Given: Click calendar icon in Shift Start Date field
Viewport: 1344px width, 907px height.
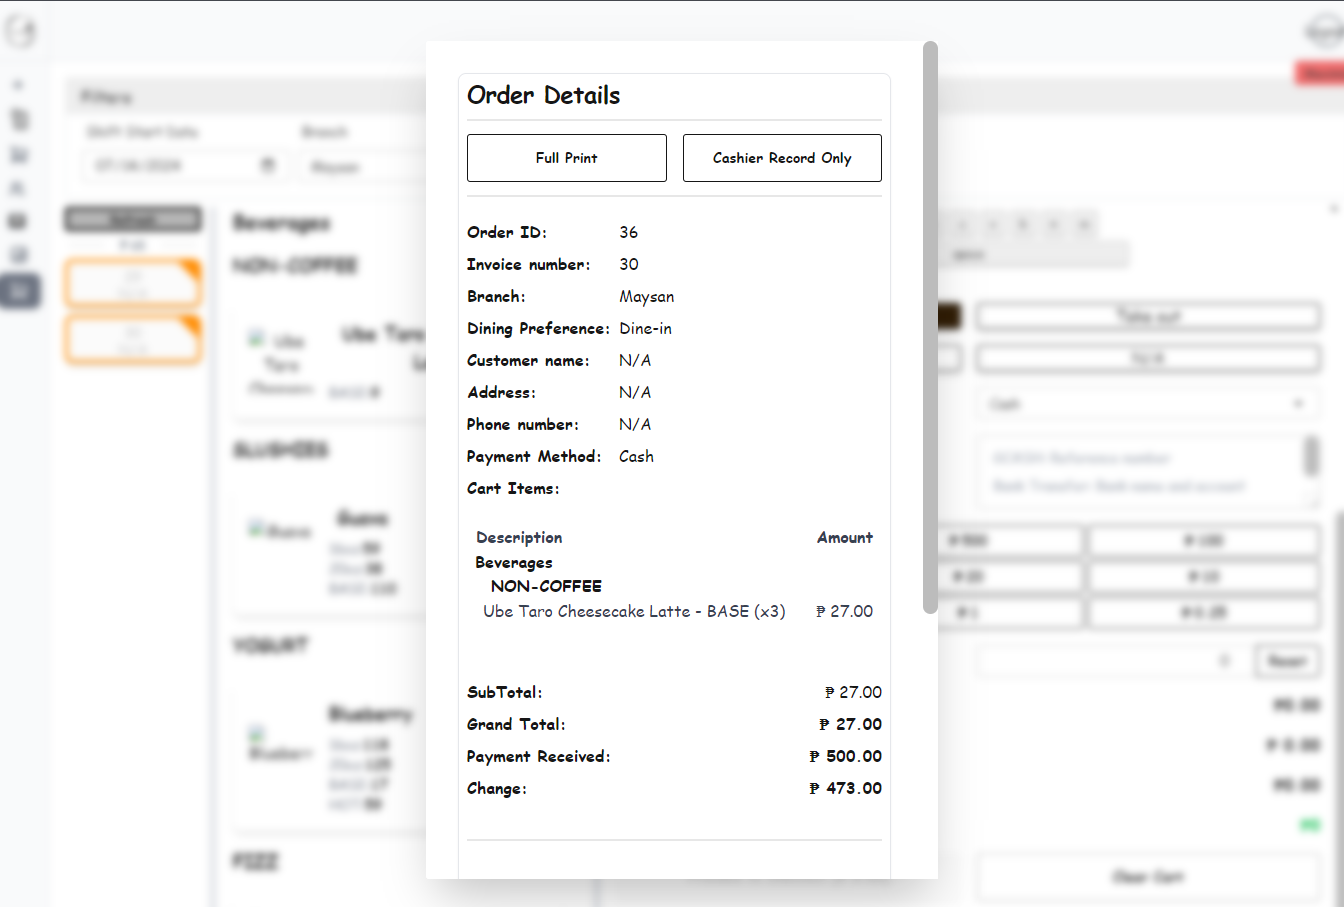Looking at the screenshot, I should pos(267,165).
